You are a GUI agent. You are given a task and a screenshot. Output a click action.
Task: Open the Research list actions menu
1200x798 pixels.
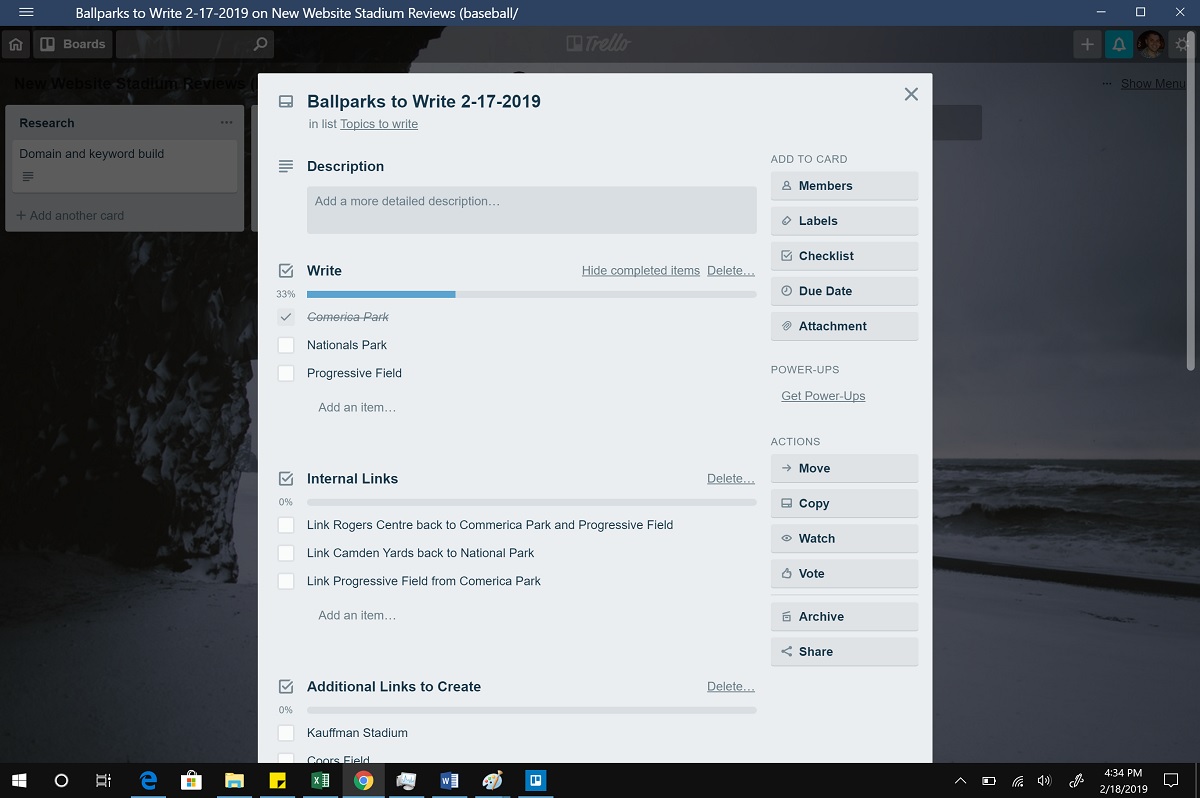point(226,123)
